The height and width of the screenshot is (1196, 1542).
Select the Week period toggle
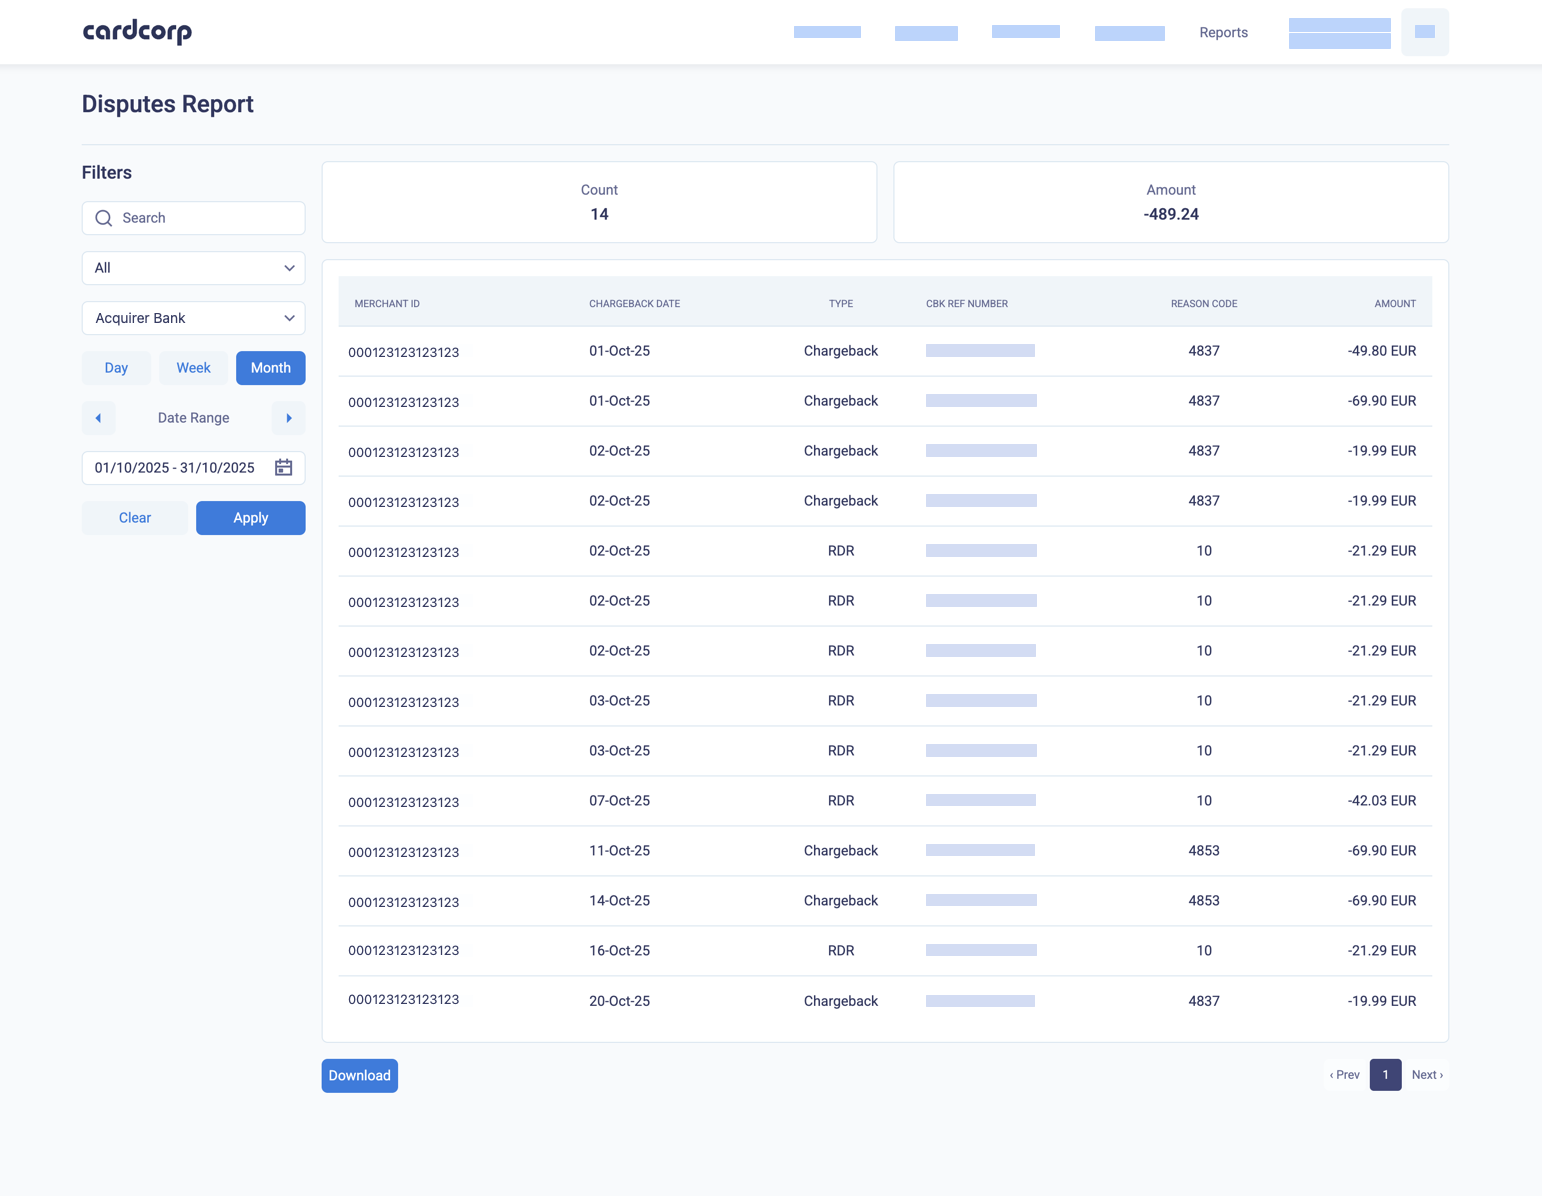[x=193, y=368]
